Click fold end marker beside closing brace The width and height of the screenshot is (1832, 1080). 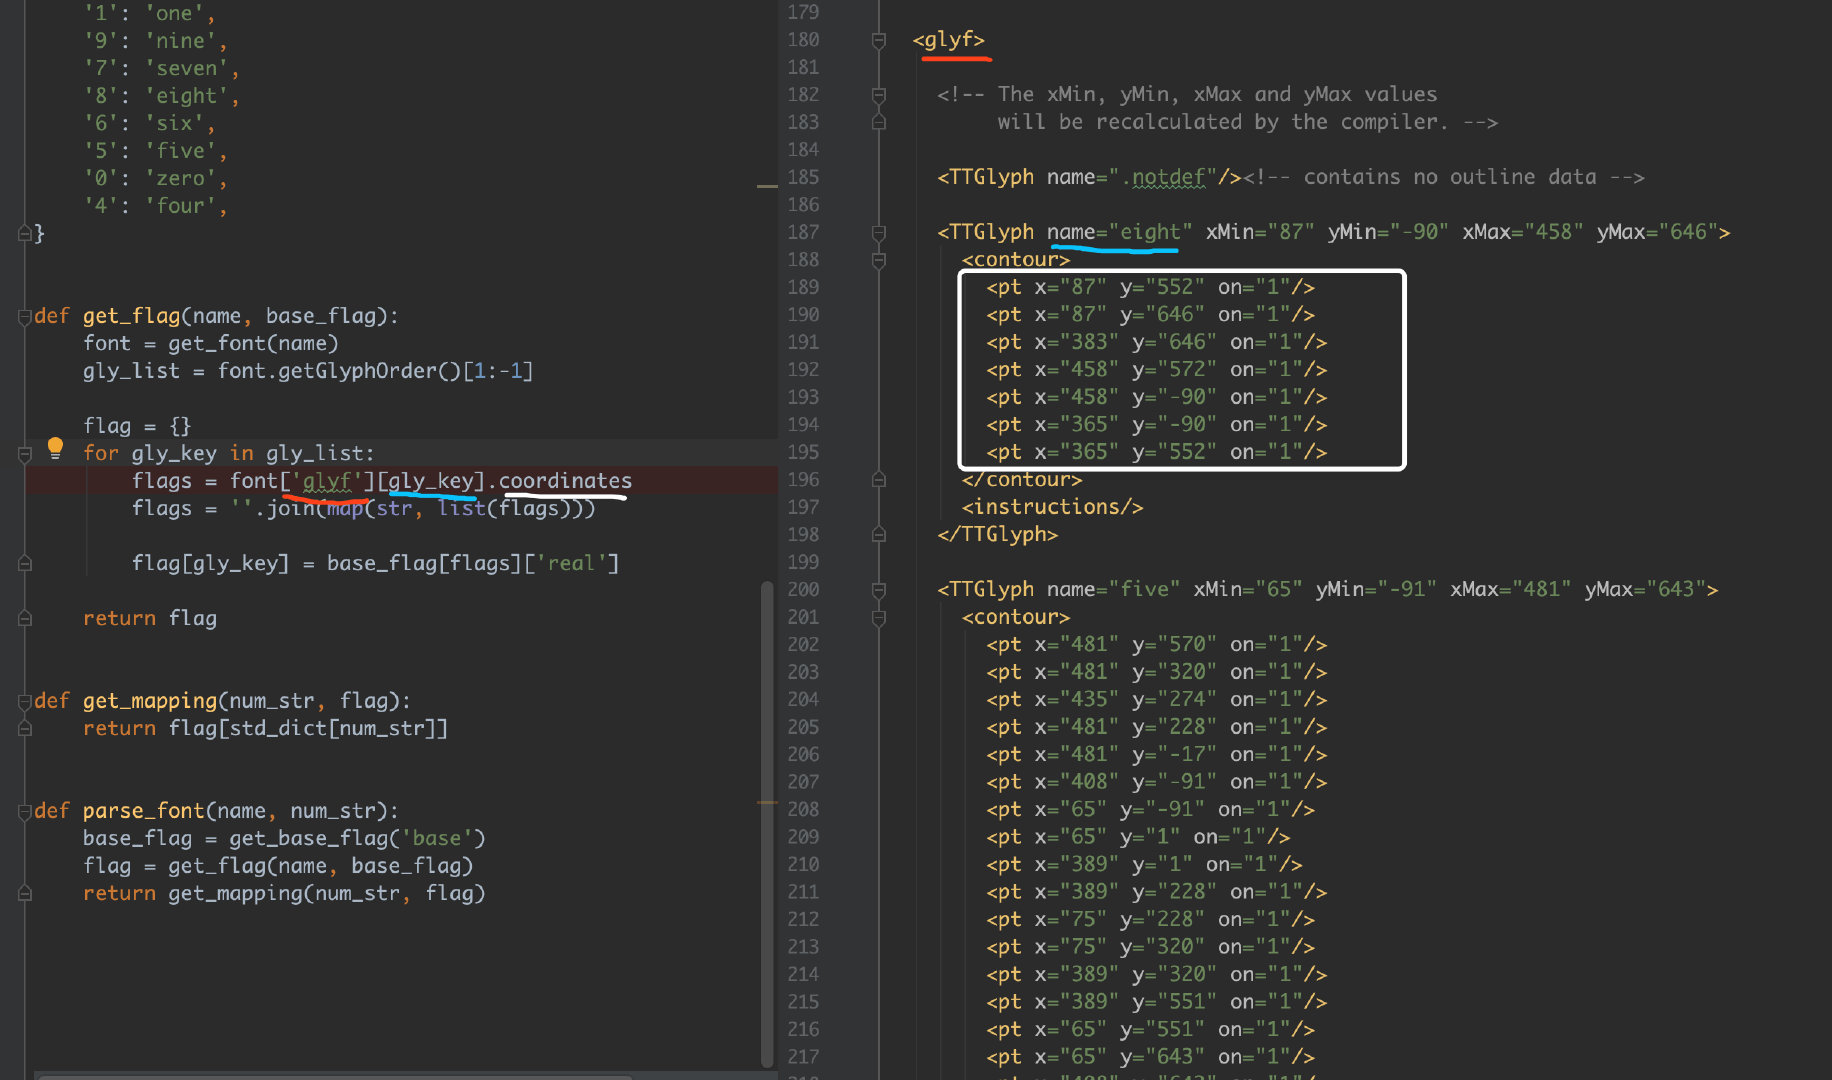point(25,234)
